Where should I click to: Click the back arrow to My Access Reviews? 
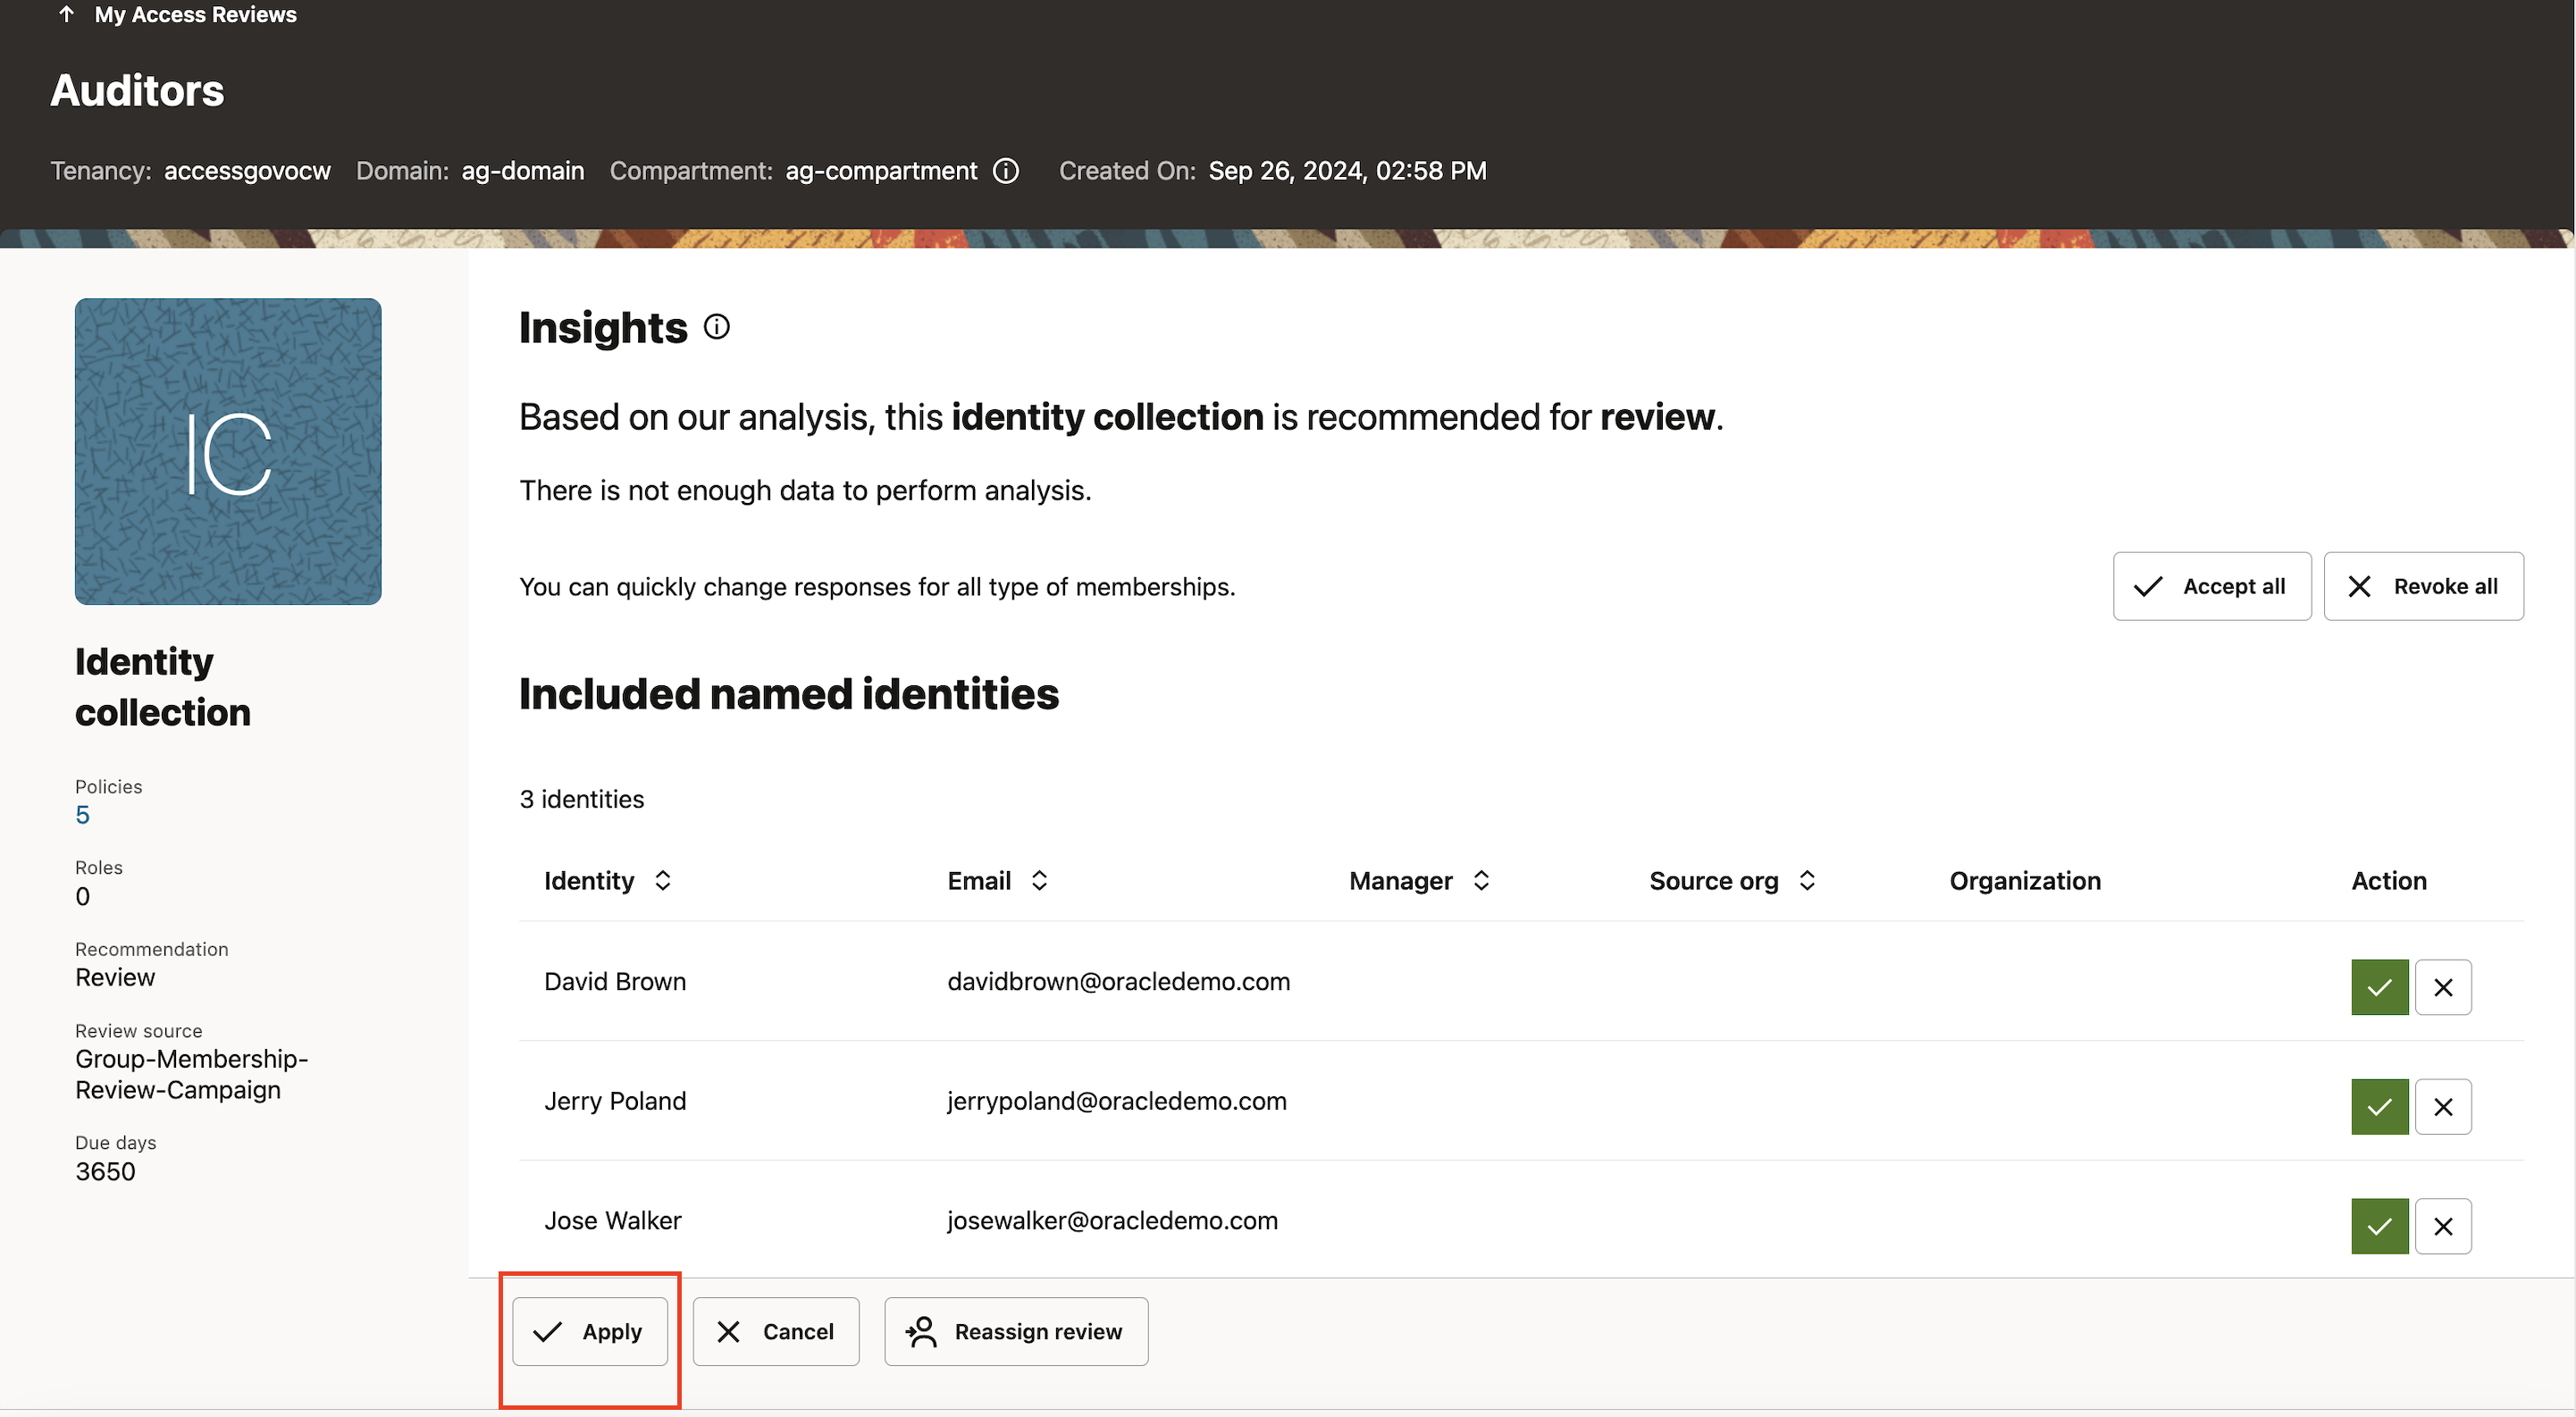pos(66,14)
